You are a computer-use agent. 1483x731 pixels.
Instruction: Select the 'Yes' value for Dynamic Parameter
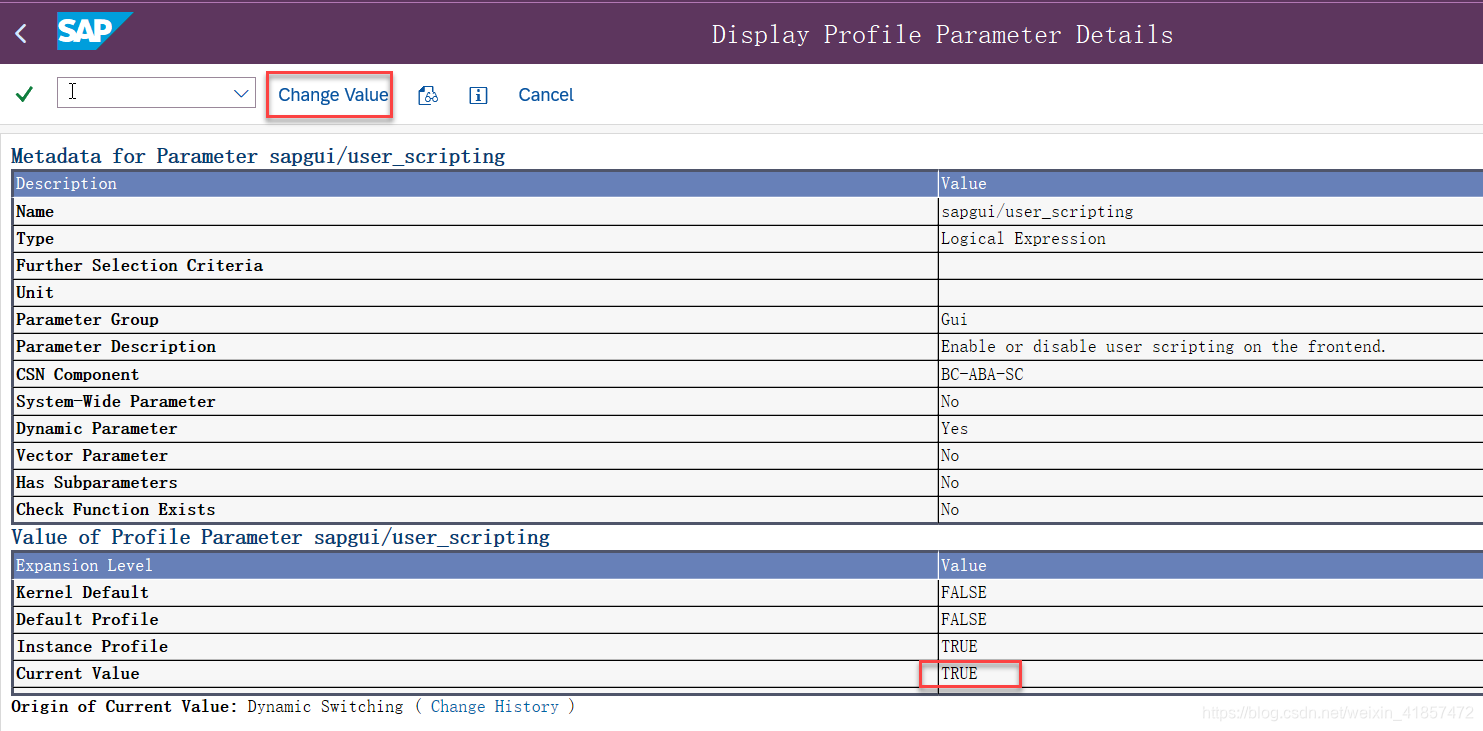tap(954, 428)
